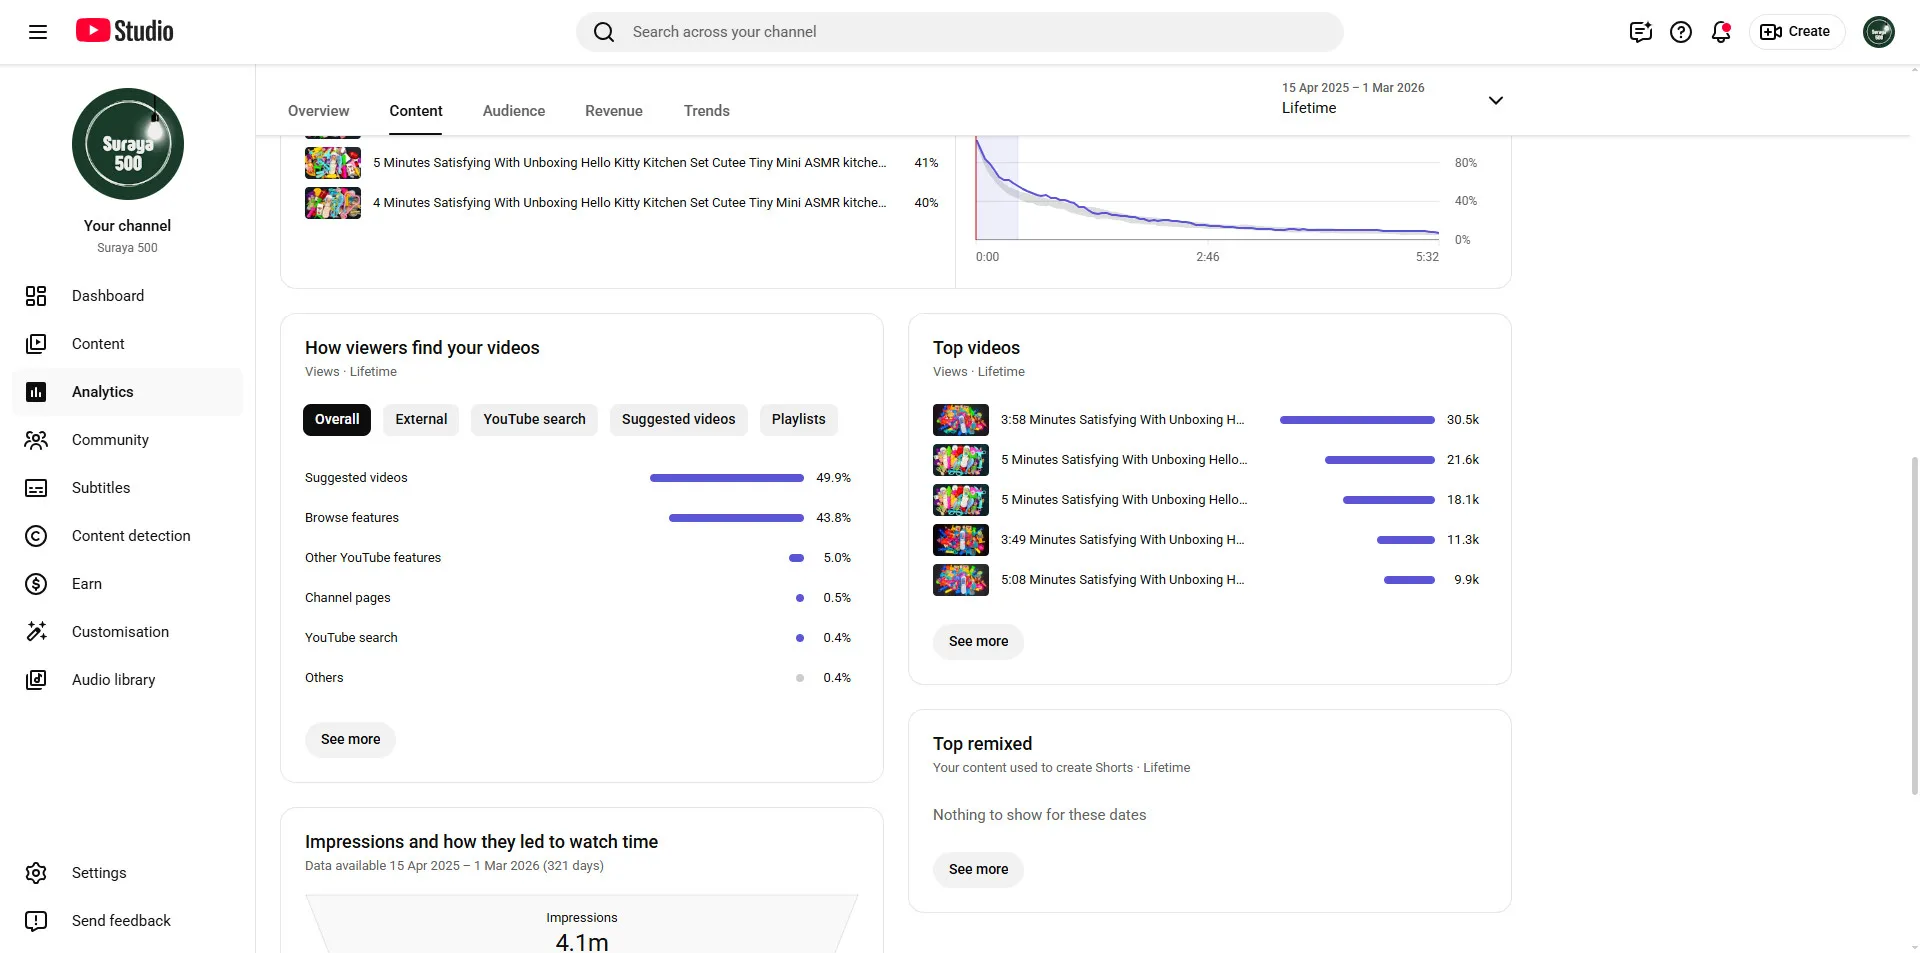Click the feedback message icon in header
The width and height of the screenshot is (1920, 953).
[1641, 32]
